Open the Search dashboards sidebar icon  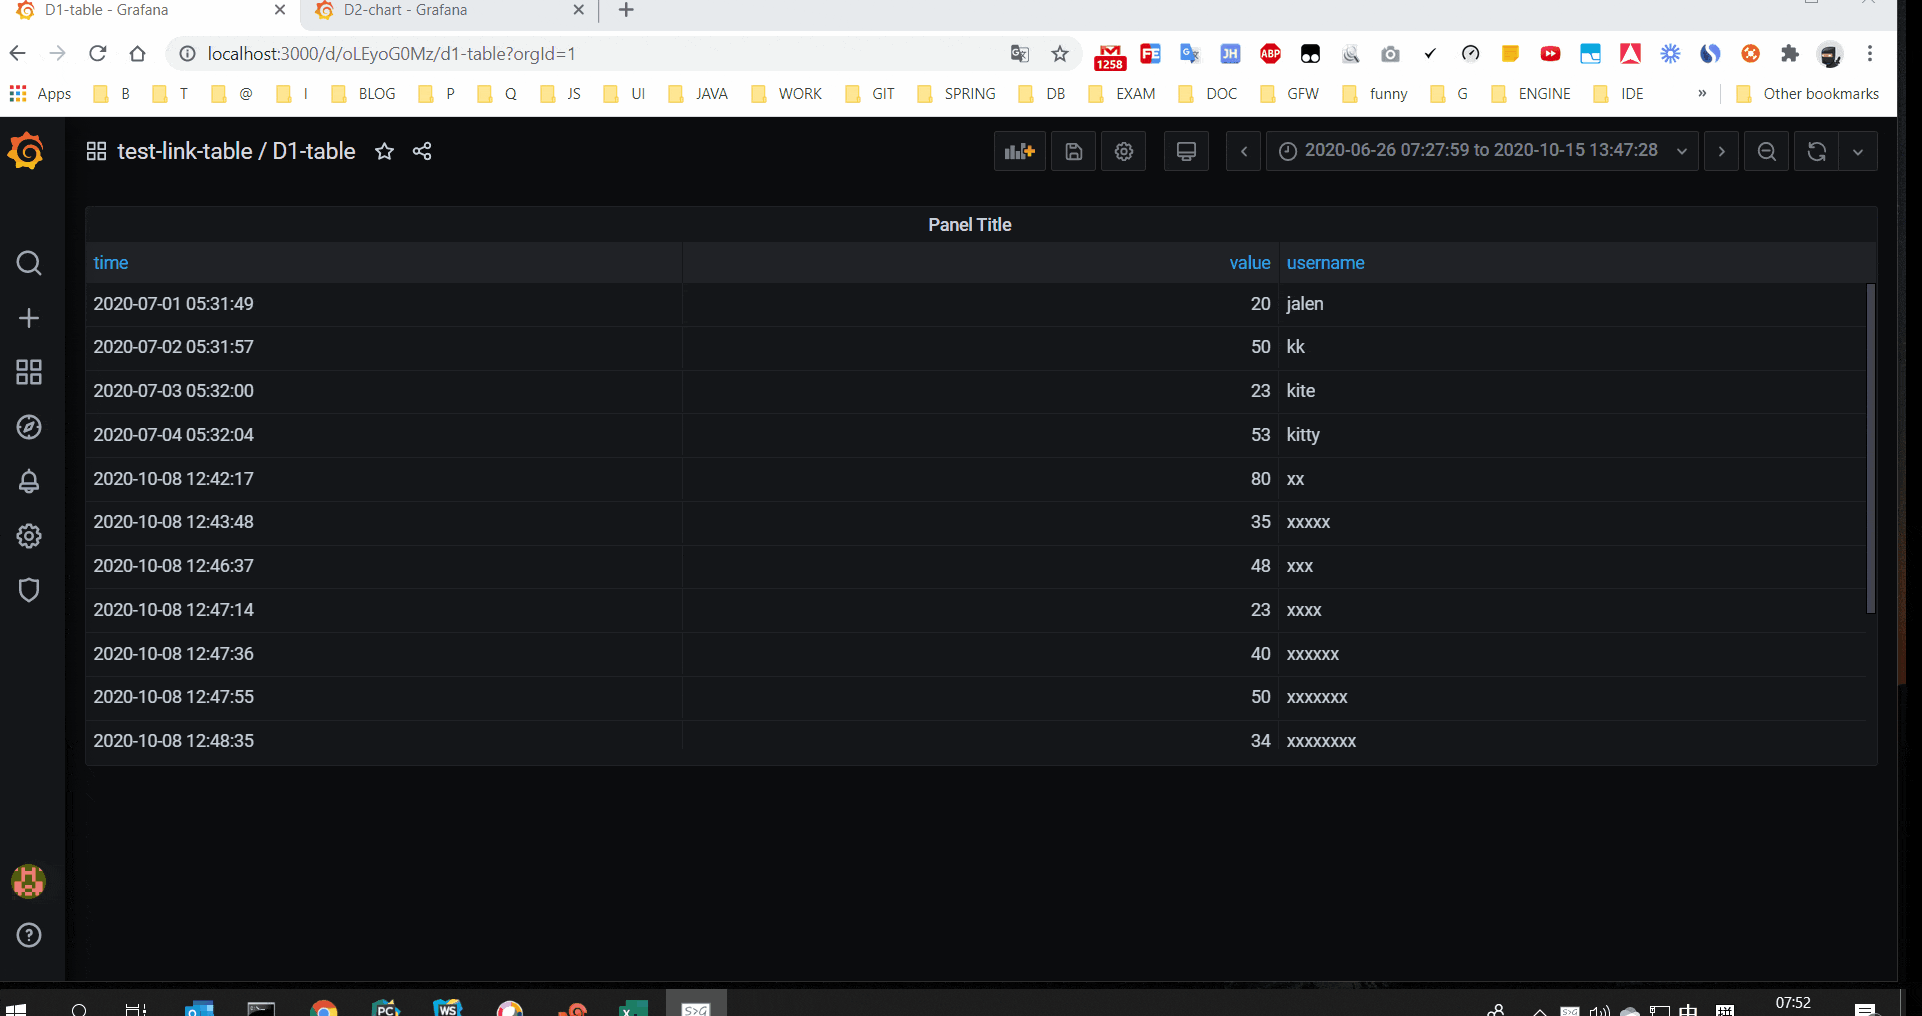pyautogui.click(x=29, y=263)
